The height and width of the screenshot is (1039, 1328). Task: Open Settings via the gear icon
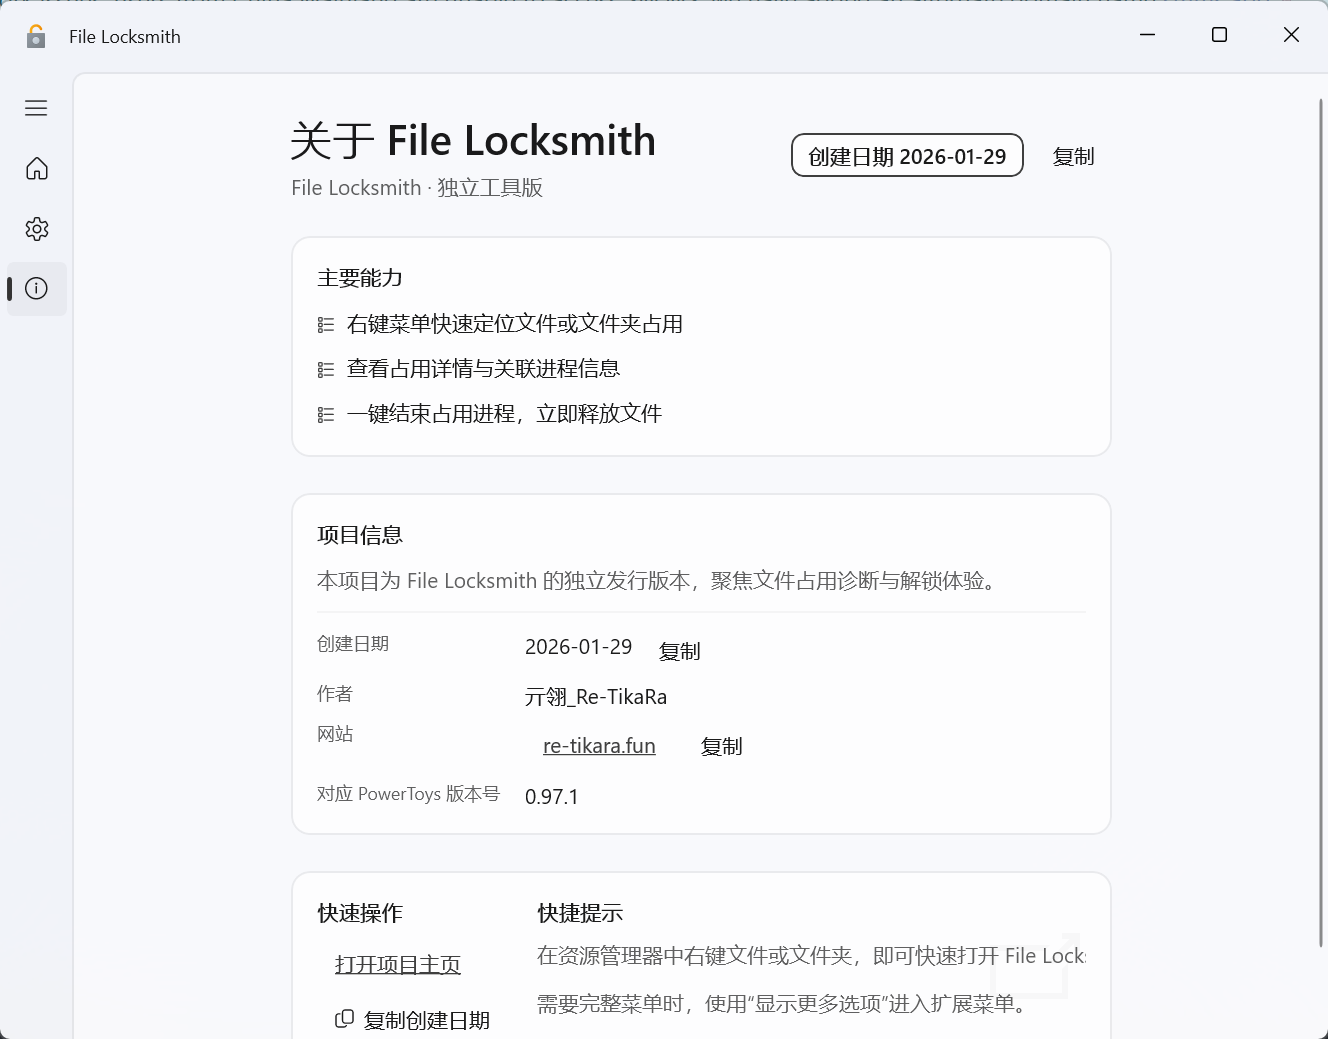[x=36, y=228]
